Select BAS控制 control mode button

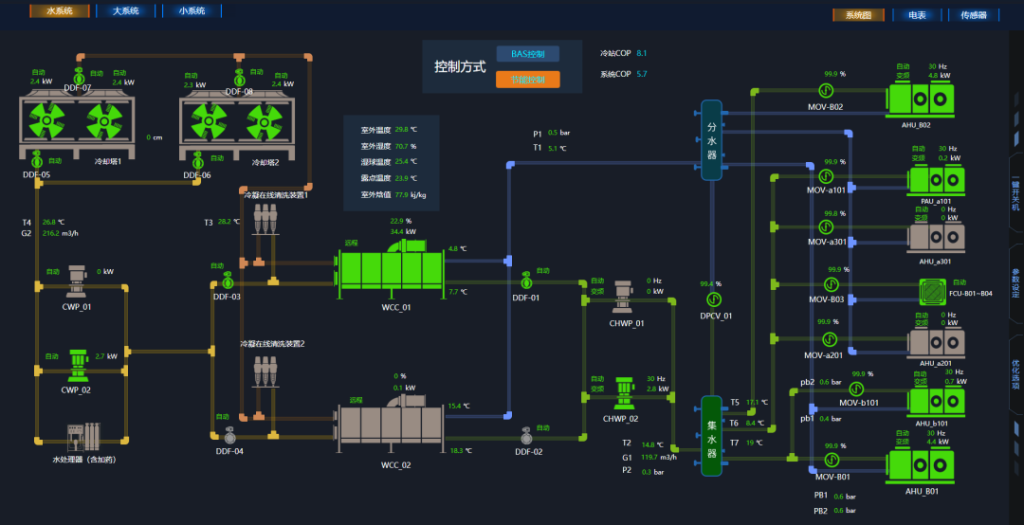(528, 54)
